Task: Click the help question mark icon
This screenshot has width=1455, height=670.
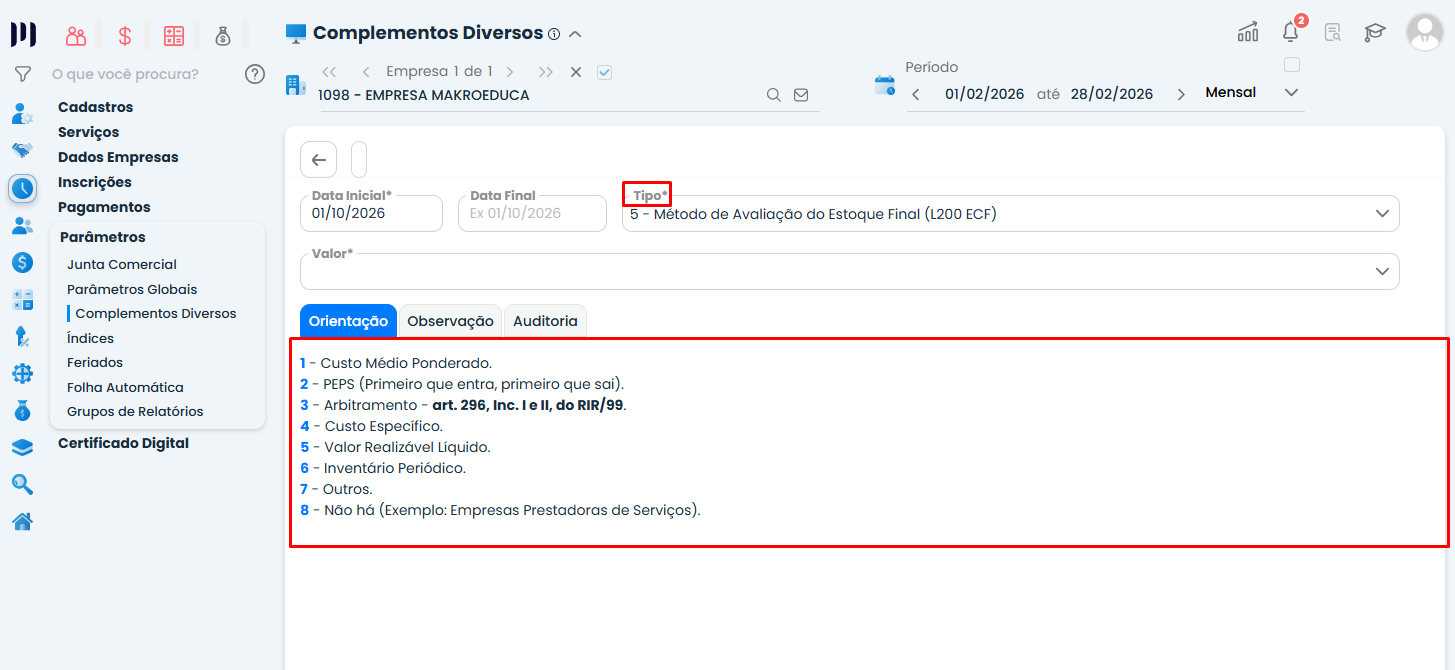Action: coord(255,74)
